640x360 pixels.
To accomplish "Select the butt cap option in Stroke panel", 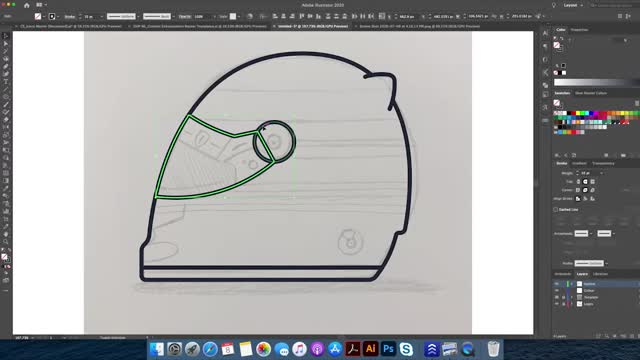I will pyautogui.click(x=578, y=182).
